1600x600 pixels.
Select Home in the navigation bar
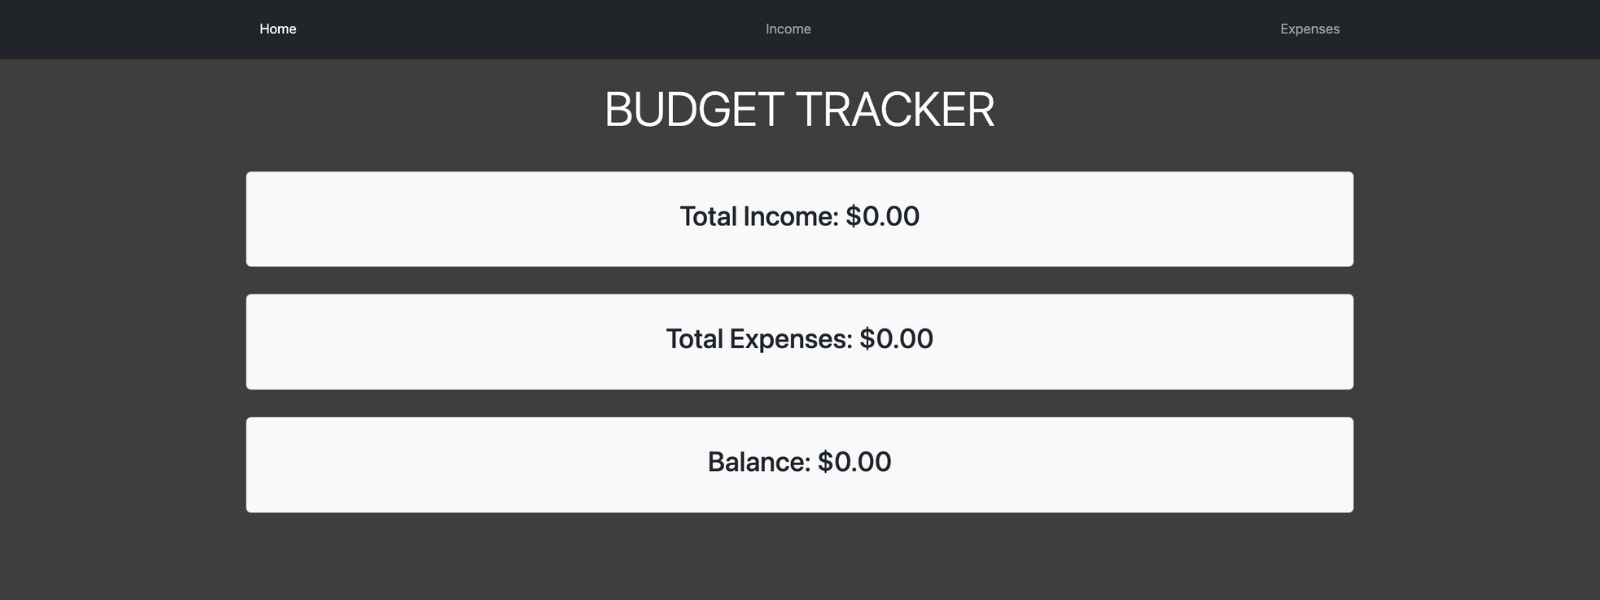pyautogui.click(x=277, y=29)
